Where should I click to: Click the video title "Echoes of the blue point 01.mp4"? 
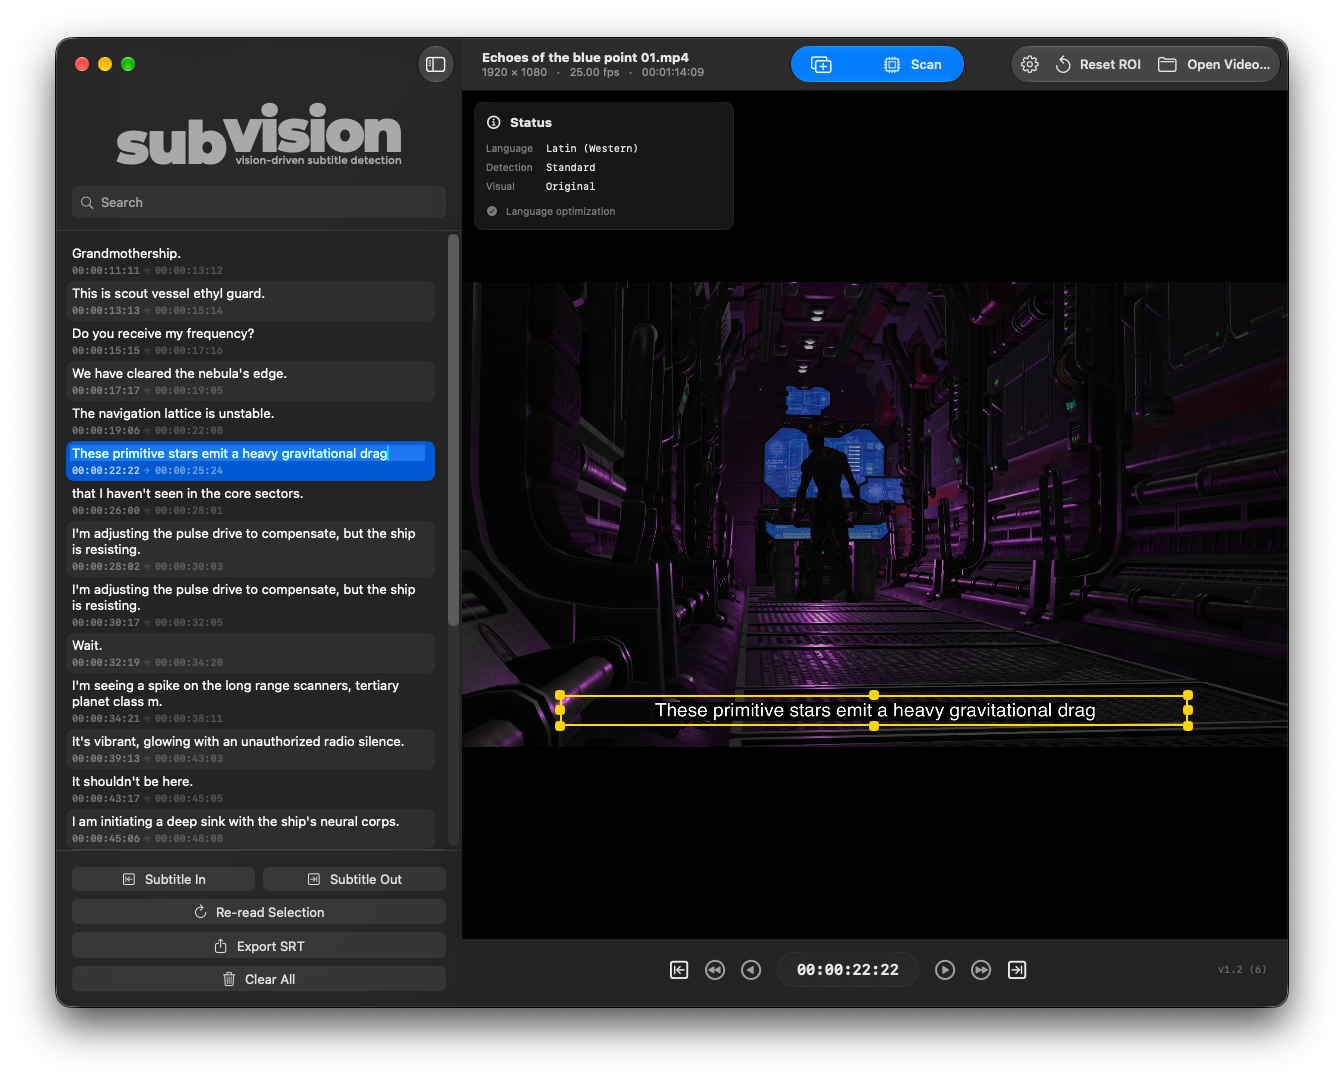(x=585, y=57)
